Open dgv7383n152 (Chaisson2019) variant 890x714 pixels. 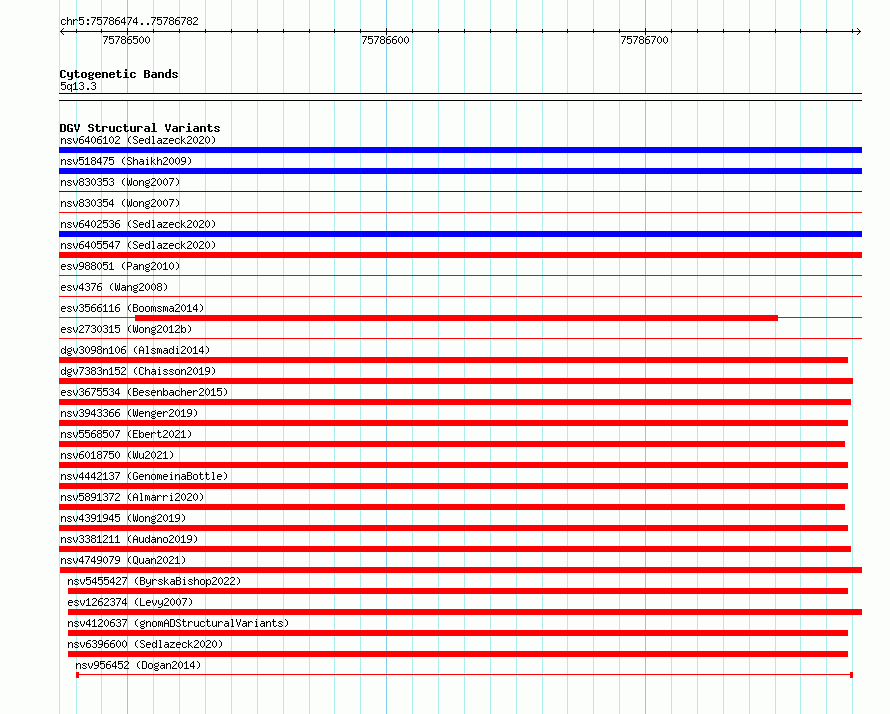tap(138, 371)
